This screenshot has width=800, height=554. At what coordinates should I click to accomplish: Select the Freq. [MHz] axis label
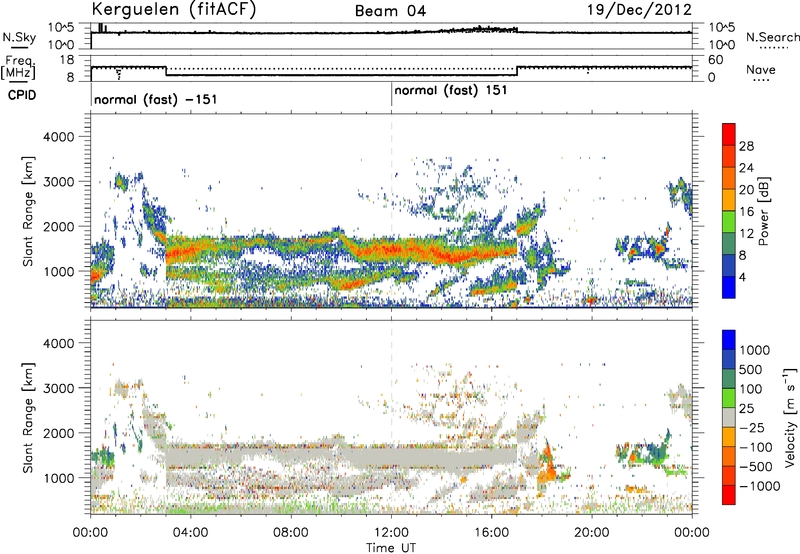pyautogui.click(x=19, y=67)
